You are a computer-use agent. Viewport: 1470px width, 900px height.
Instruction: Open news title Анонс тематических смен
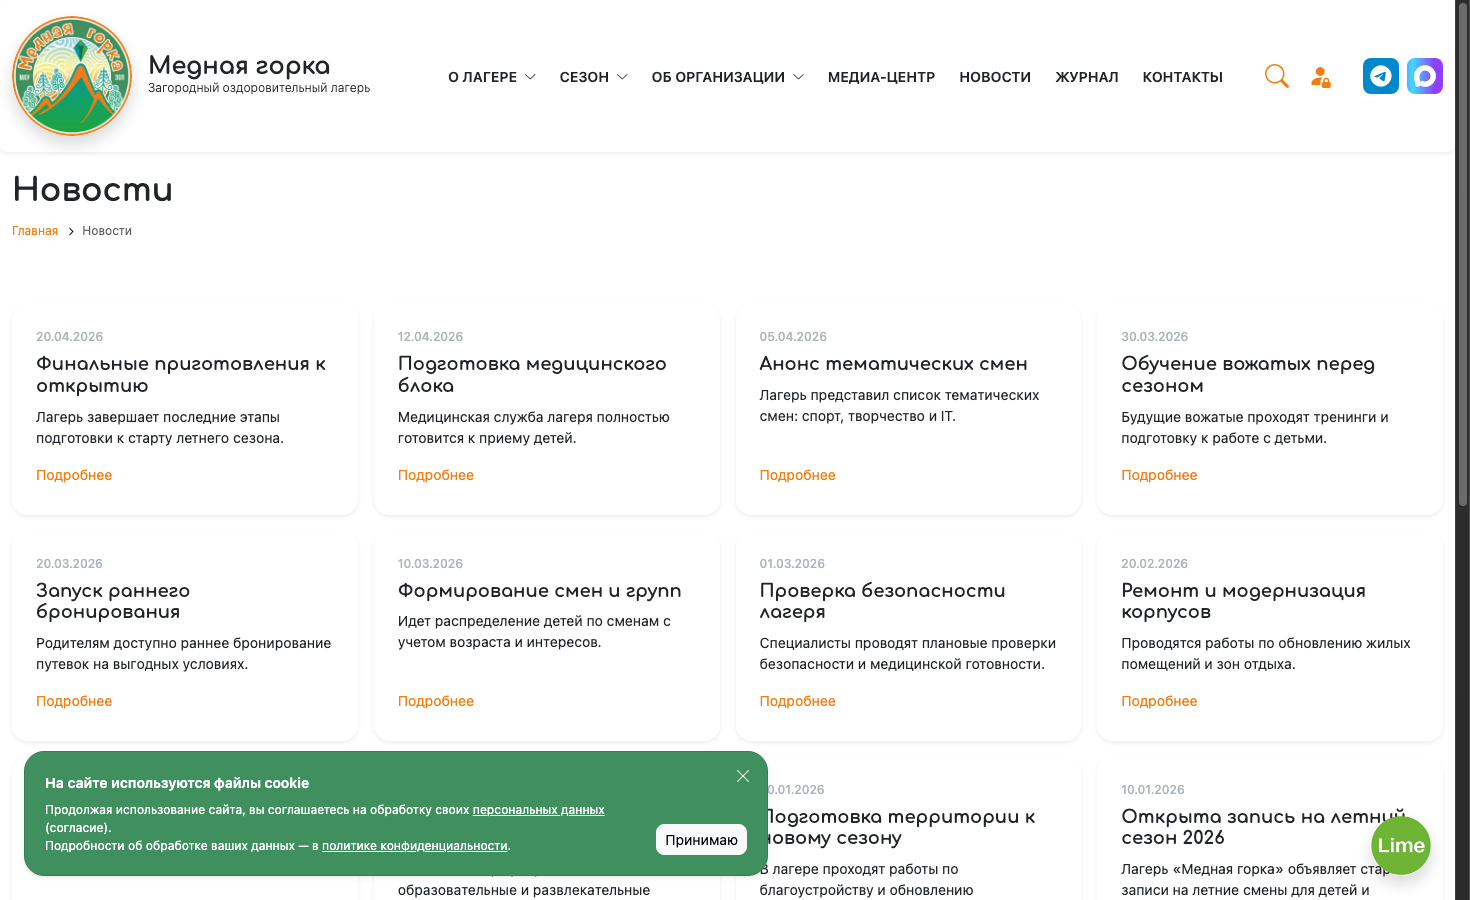(x=893, y=364)
